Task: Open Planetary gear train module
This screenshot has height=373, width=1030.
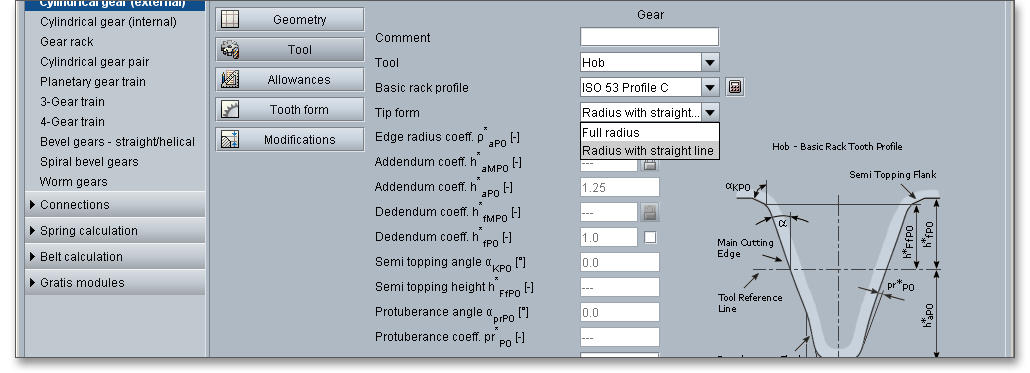Action: [x=93, y=81]
